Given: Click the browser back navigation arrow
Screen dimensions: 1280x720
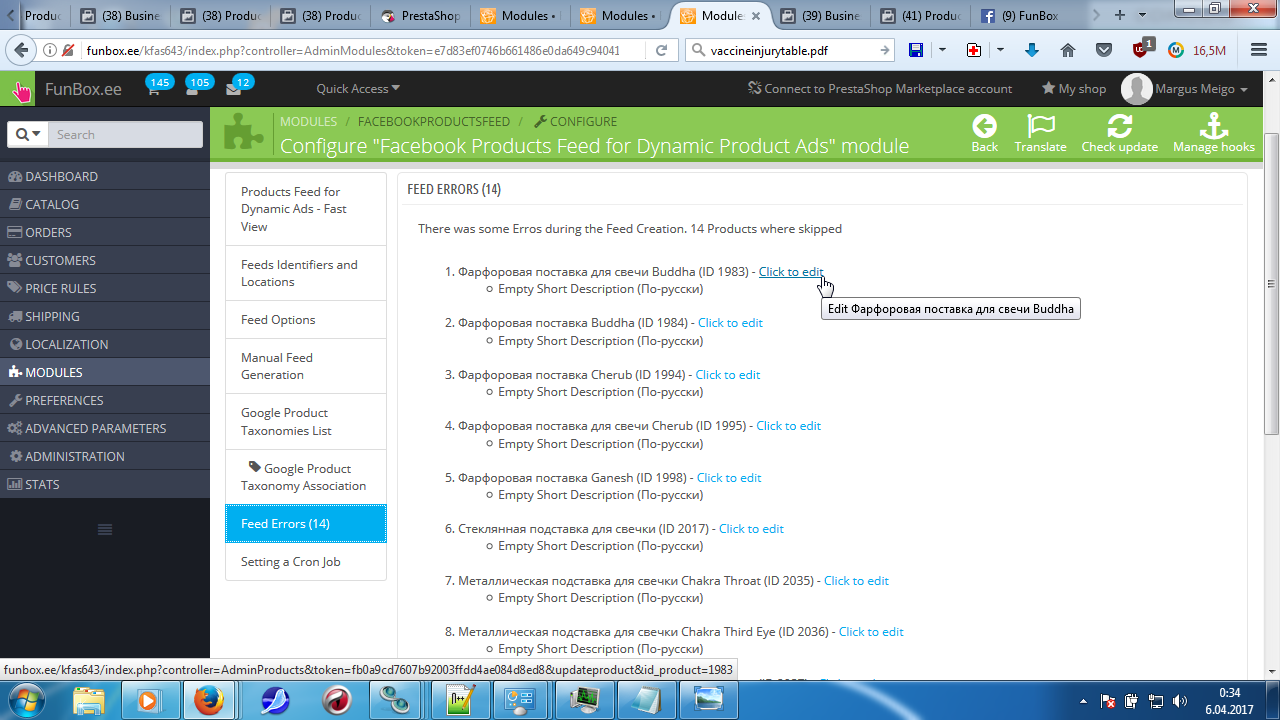Looking at the screenshot, I should (x=21, y=50).
